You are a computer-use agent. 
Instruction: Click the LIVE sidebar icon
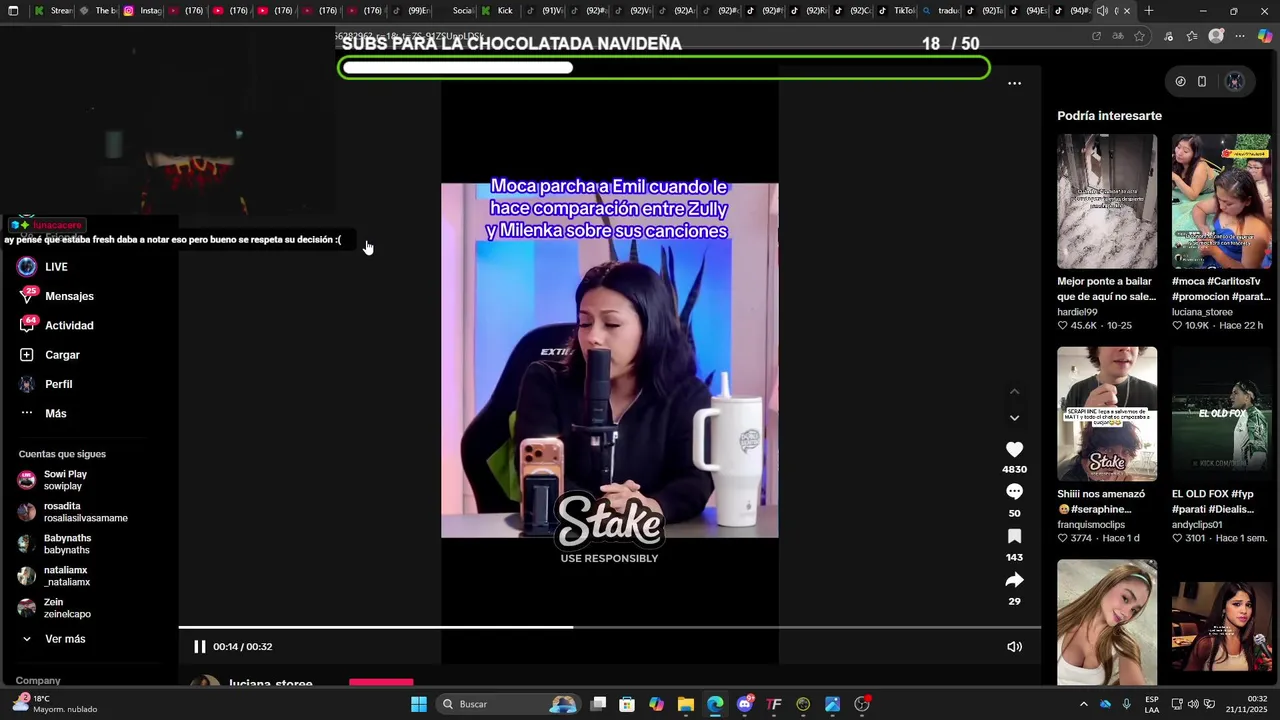point(27,267)
